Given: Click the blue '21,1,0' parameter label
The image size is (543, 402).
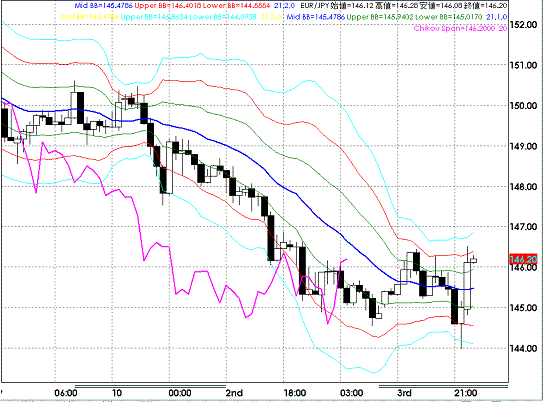Looking at the screenshot, I should (x=497, y=17).
